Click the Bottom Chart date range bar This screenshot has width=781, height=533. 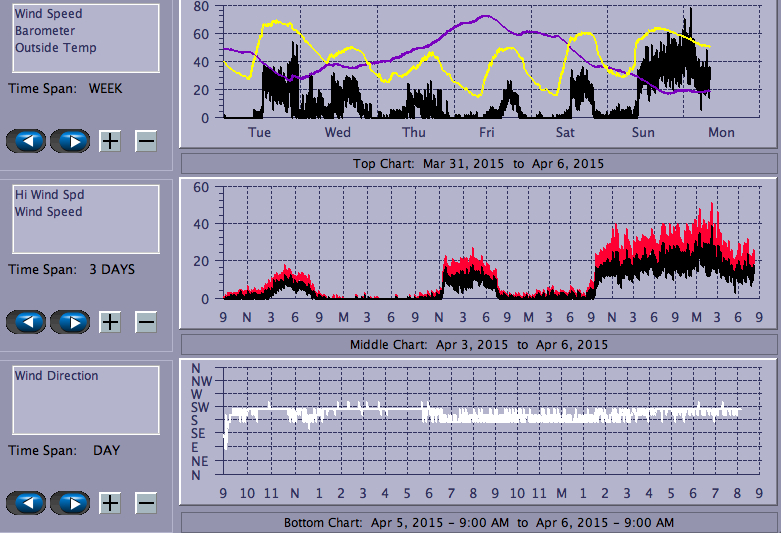click(478, 522)
